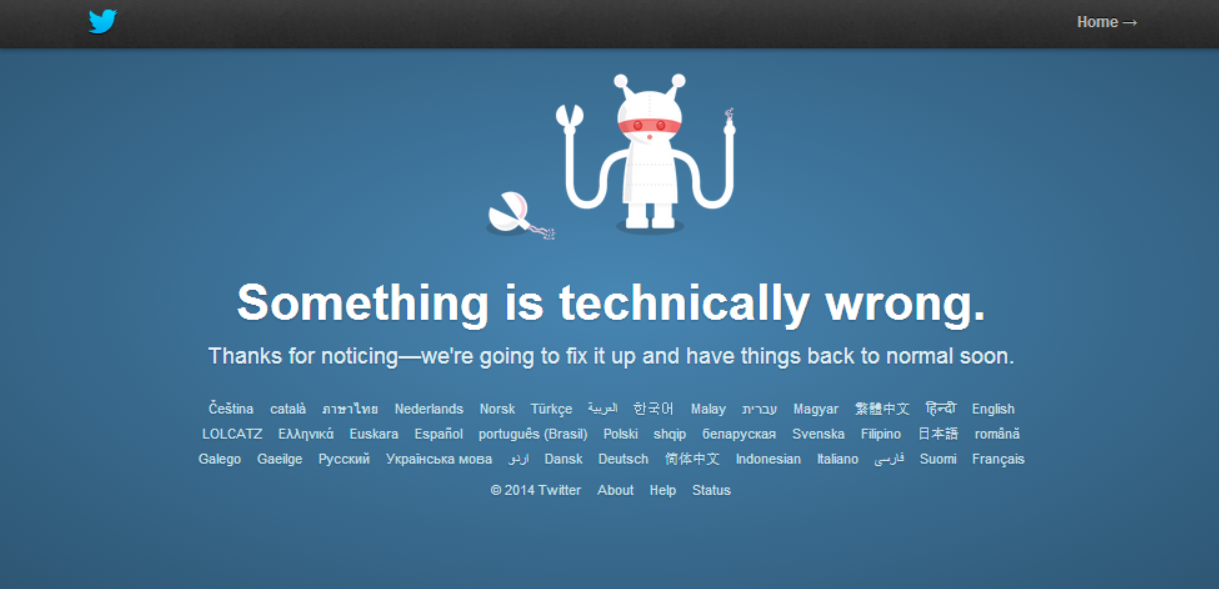Choose Русский language link

(344, 459)
